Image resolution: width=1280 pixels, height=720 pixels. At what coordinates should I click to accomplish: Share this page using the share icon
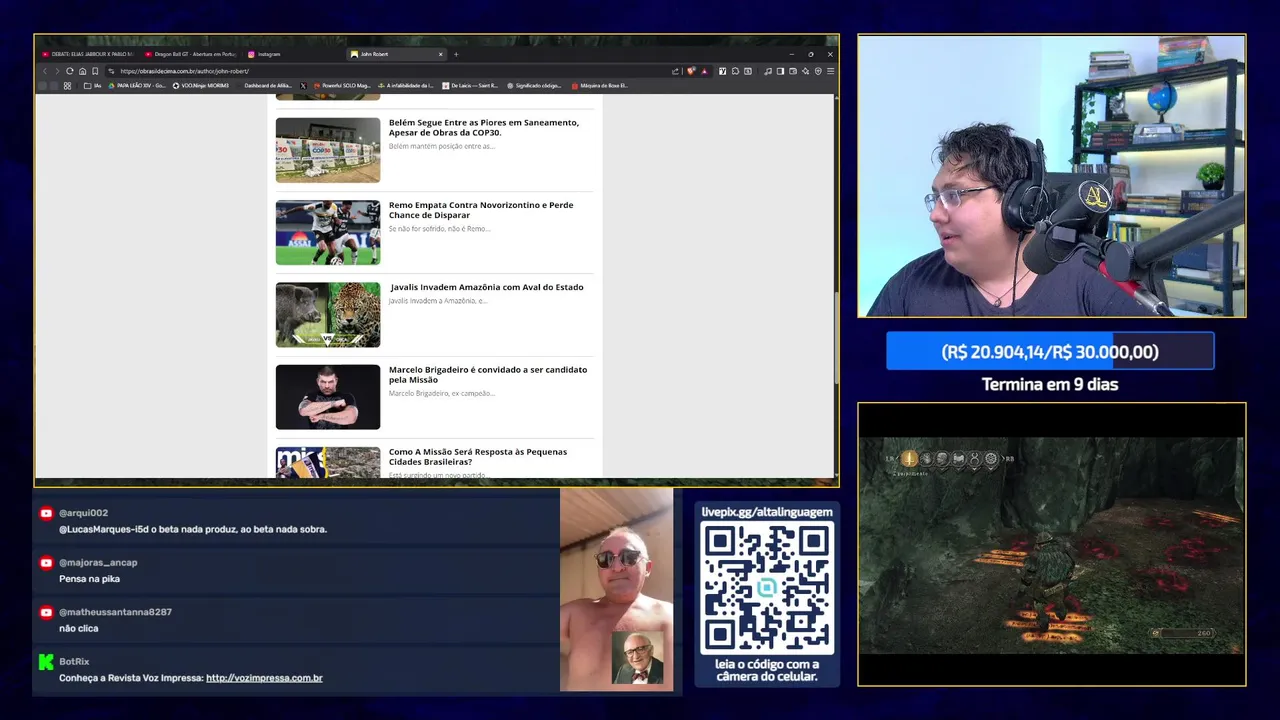(675, 71)
